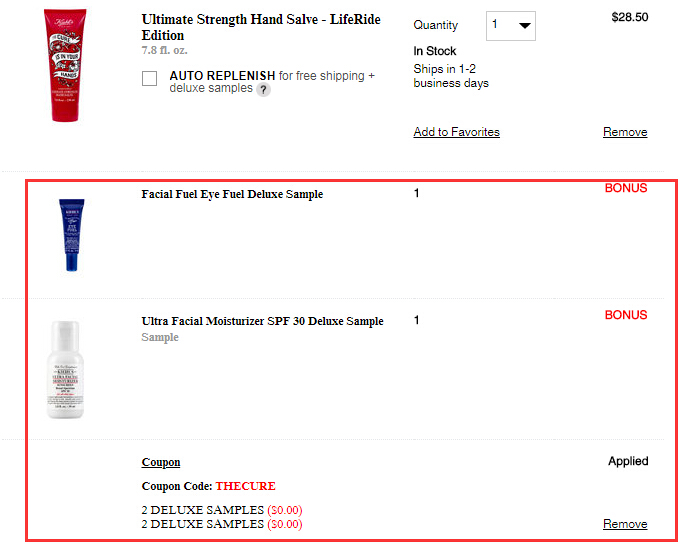The width and height of the screenshot is (694, 550).
Task: Click the BONUS label beside Moisturizer
Action: 626,315
